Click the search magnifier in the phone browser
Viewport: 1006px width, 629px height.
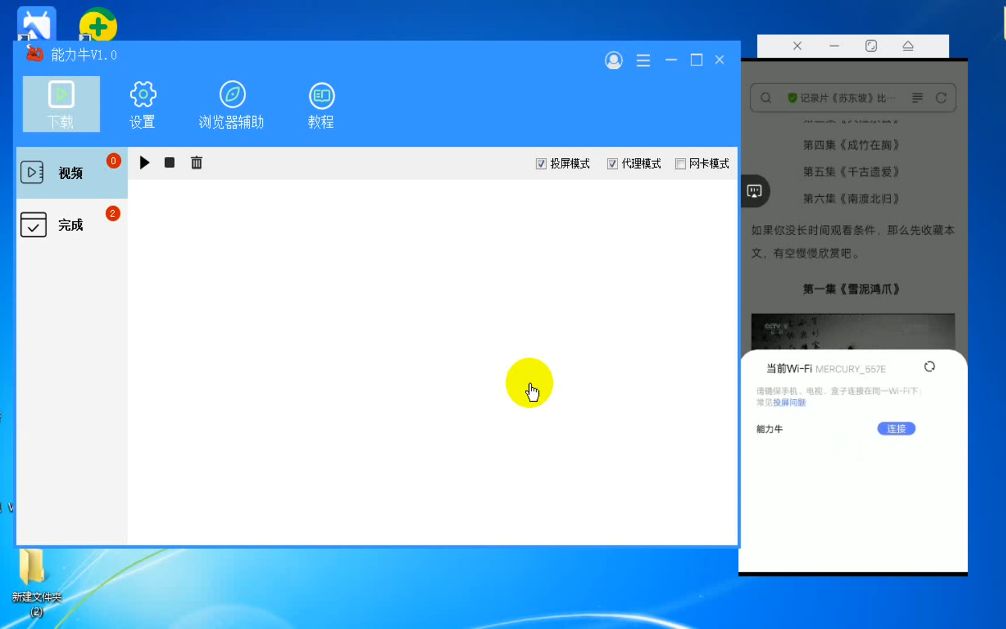765,98
